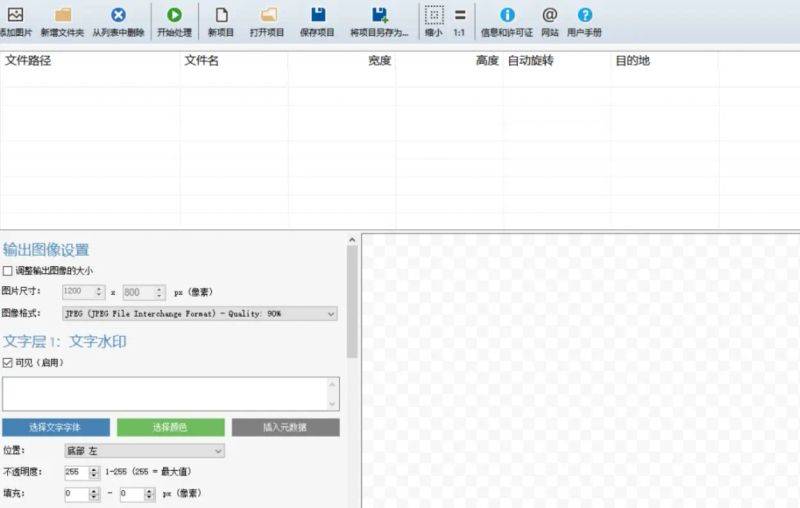This screenshot has width=800, height=508.
Task: Click the 新增文件夹 folder icon
Action: pyautogui.click(x=62, y=16)
